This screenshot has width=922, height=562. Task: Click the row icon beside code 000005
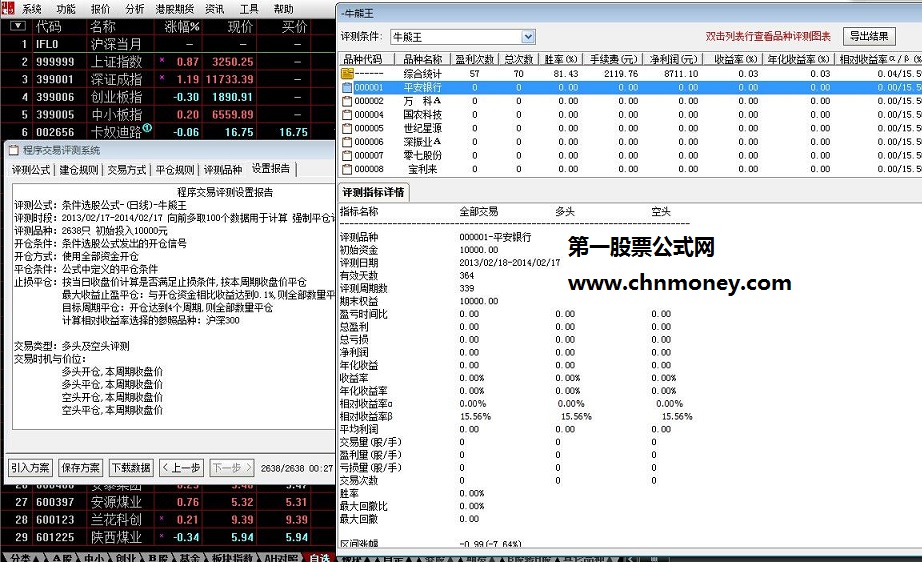coord(347,128)
